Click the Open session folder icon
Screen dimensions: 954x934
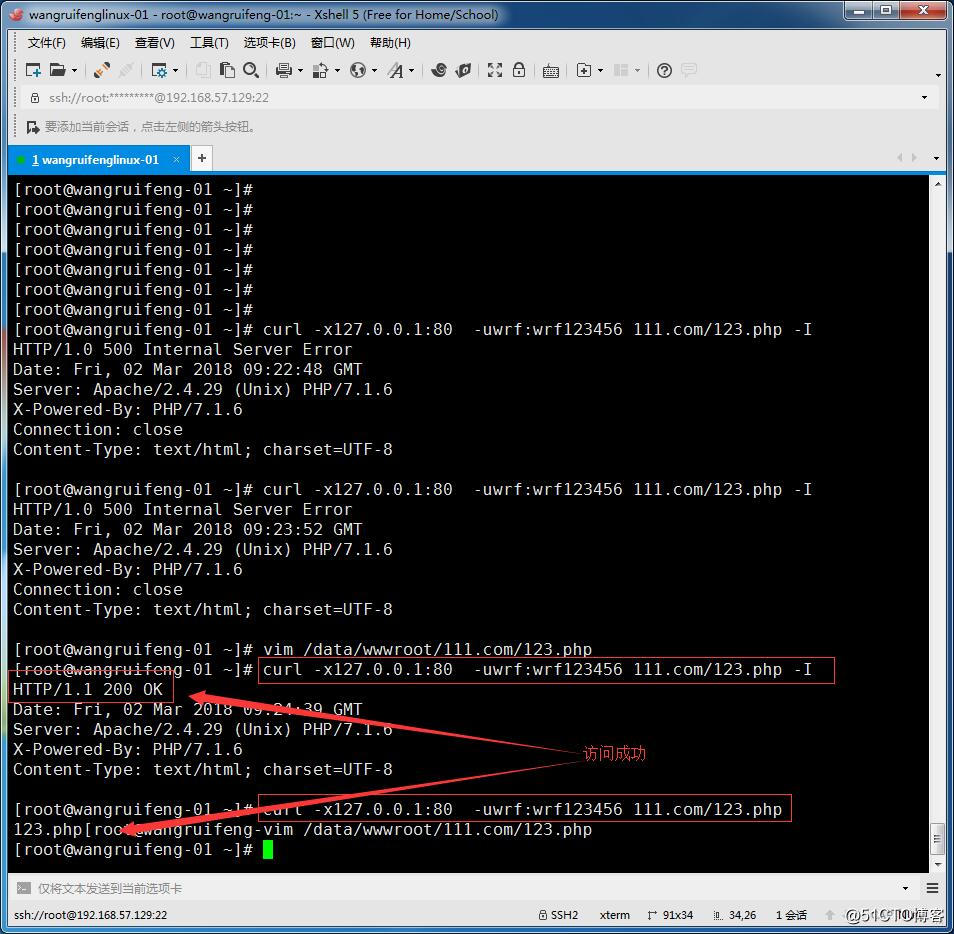(x=58, y=70)
